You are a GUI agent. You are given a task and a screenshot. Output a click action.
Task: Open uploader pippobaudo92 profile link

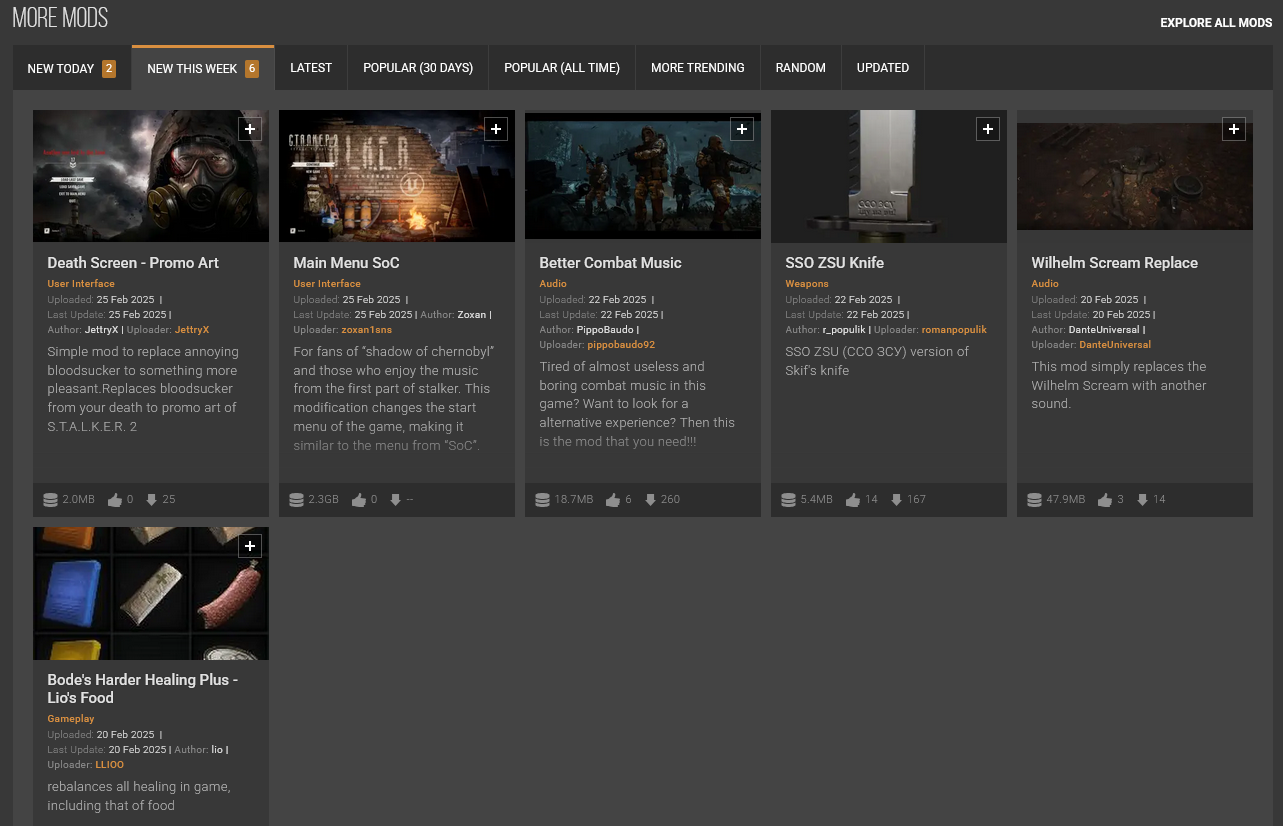(x=621, y=344)
